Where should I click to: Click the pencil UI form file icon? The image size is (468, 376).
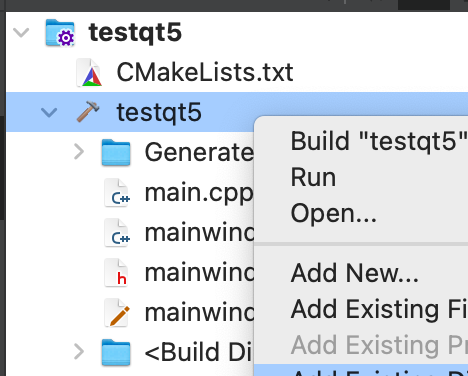tap(117, 313)
